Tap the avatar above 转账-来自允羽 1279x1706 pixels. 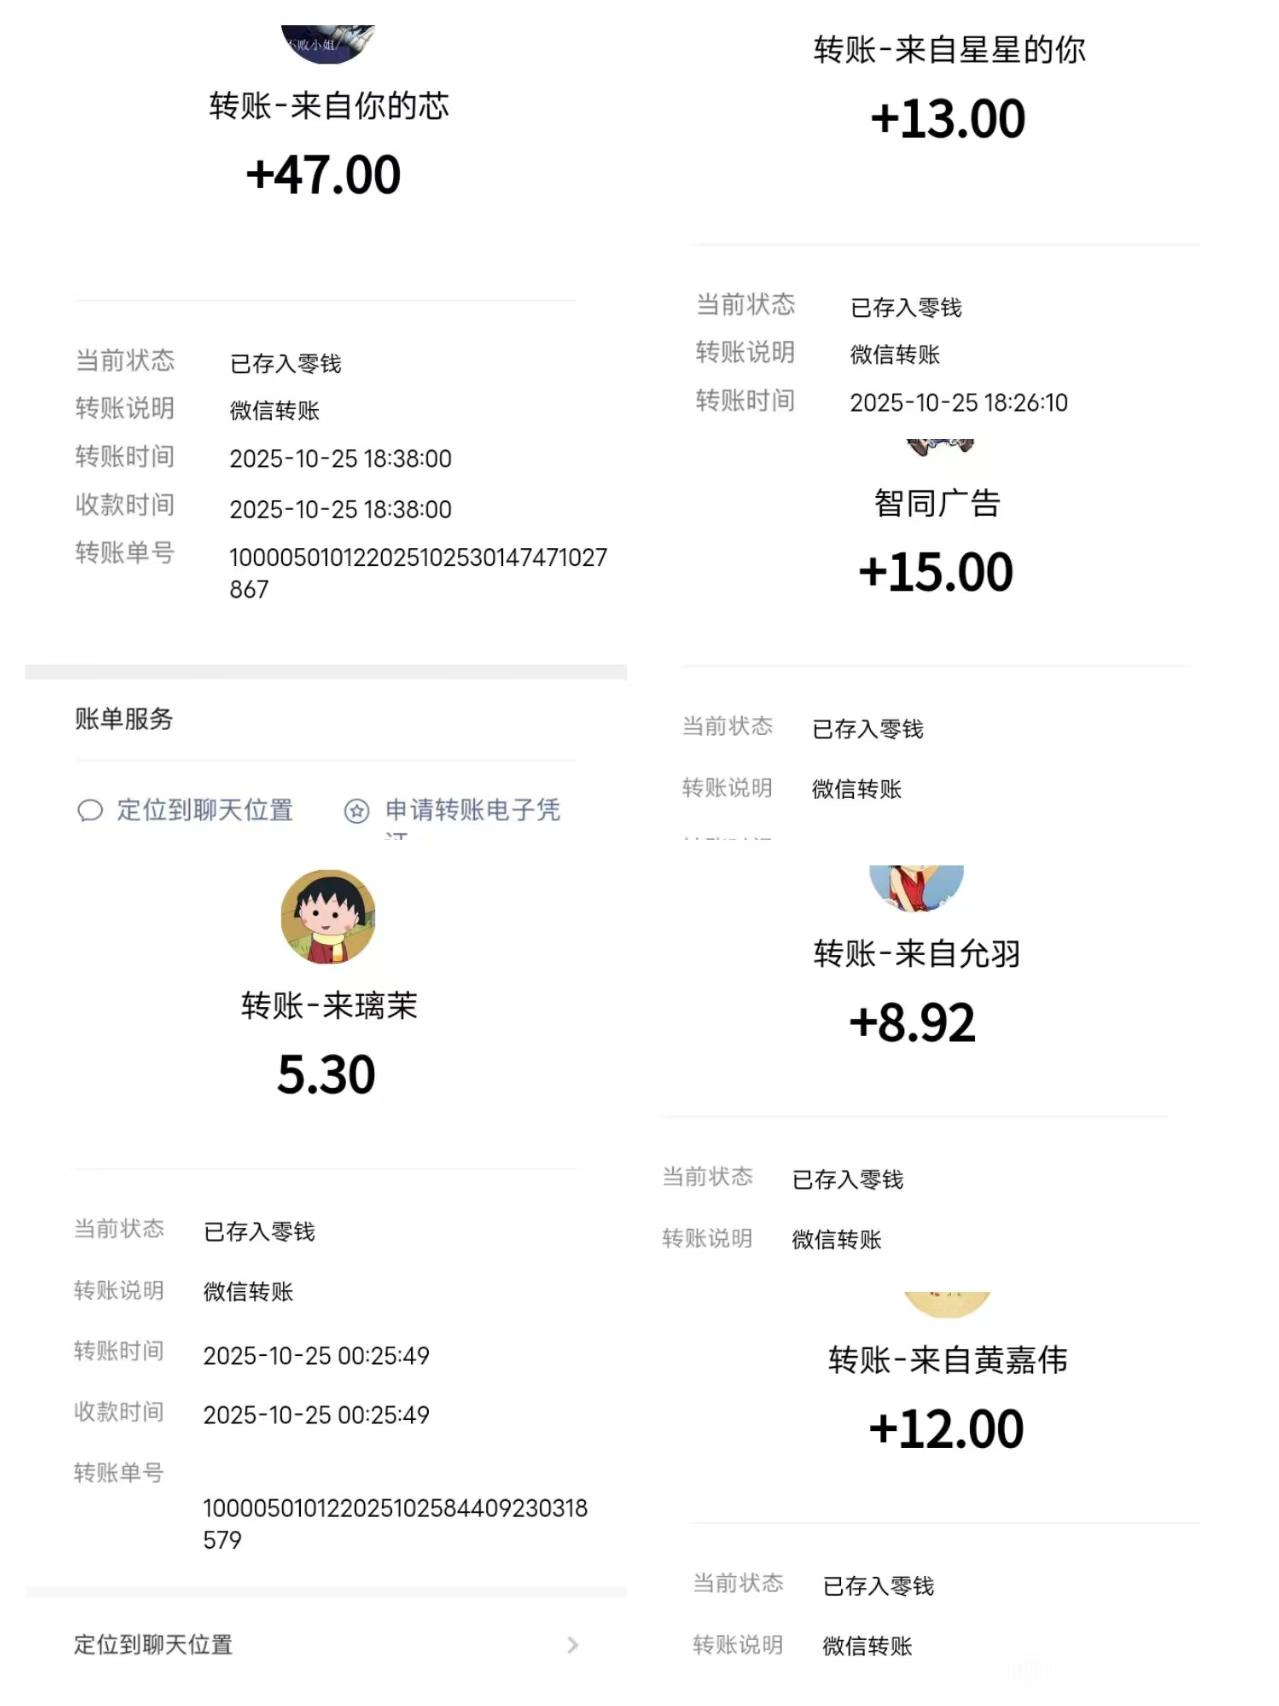(916, 887)
